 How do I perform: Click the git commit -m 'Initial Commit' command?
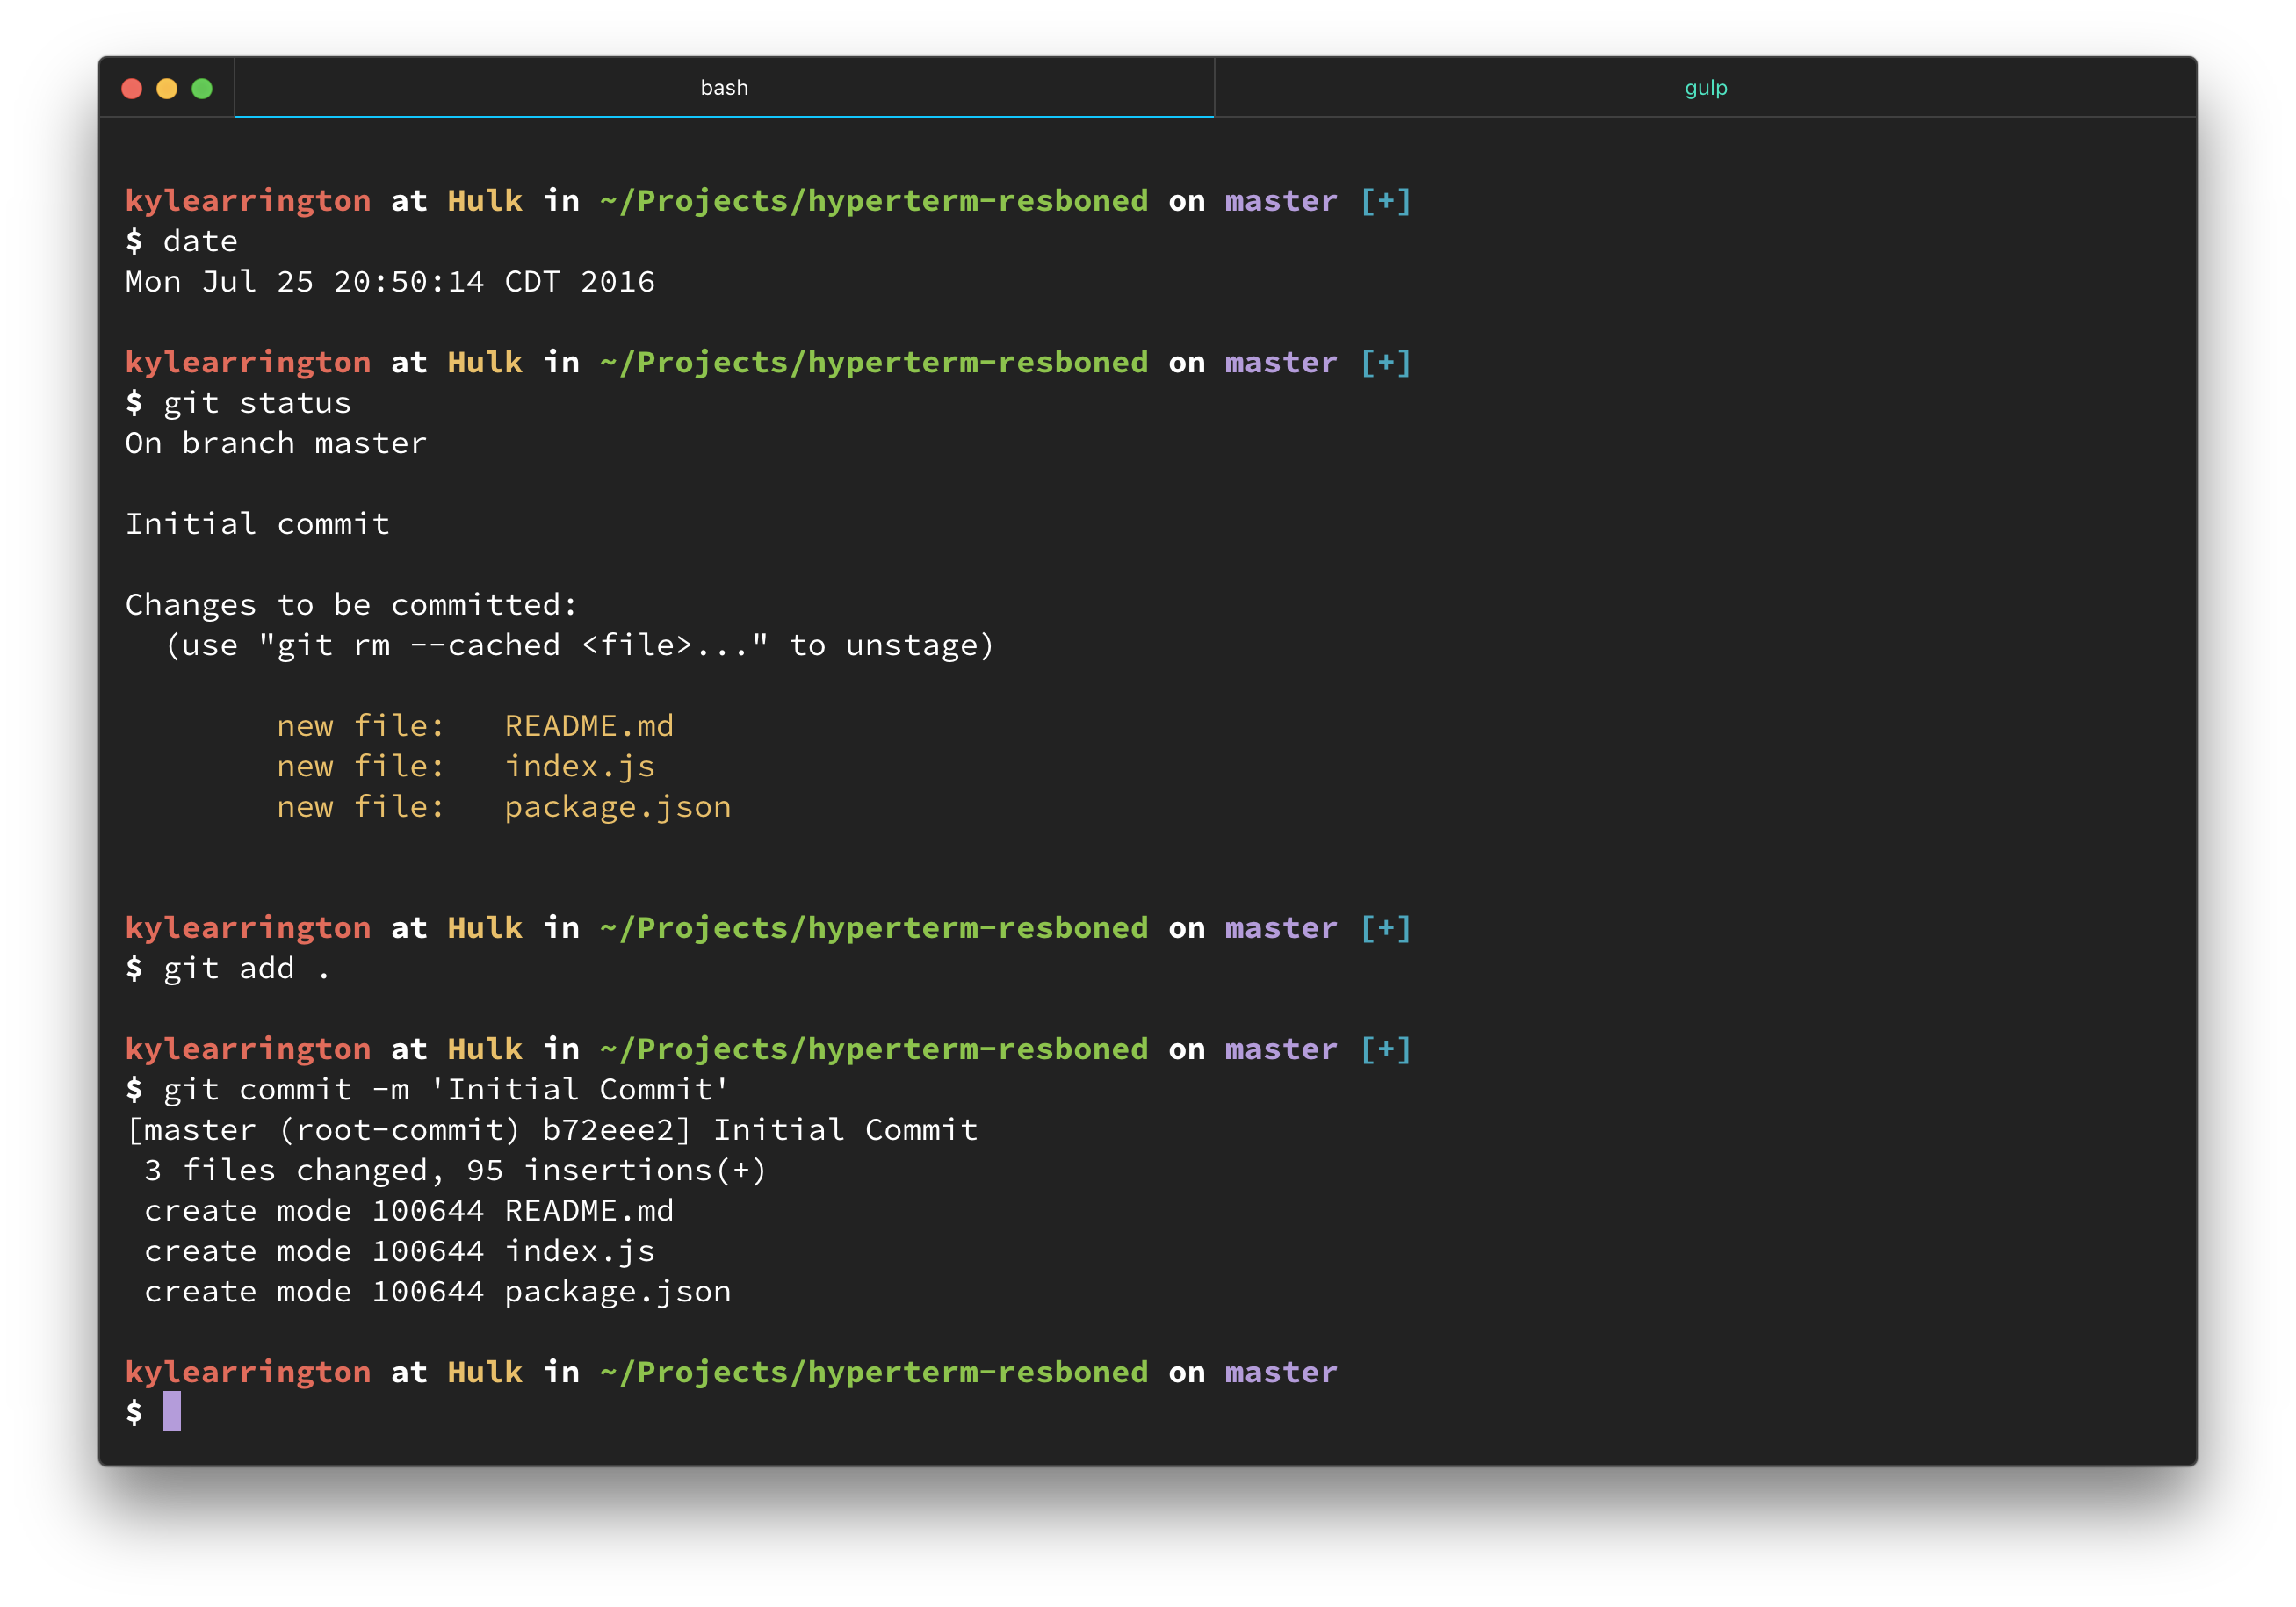(x=445, y=1089)
